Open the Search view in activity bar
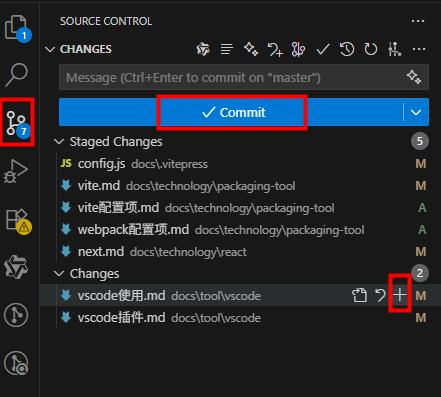 coord(16,75)
